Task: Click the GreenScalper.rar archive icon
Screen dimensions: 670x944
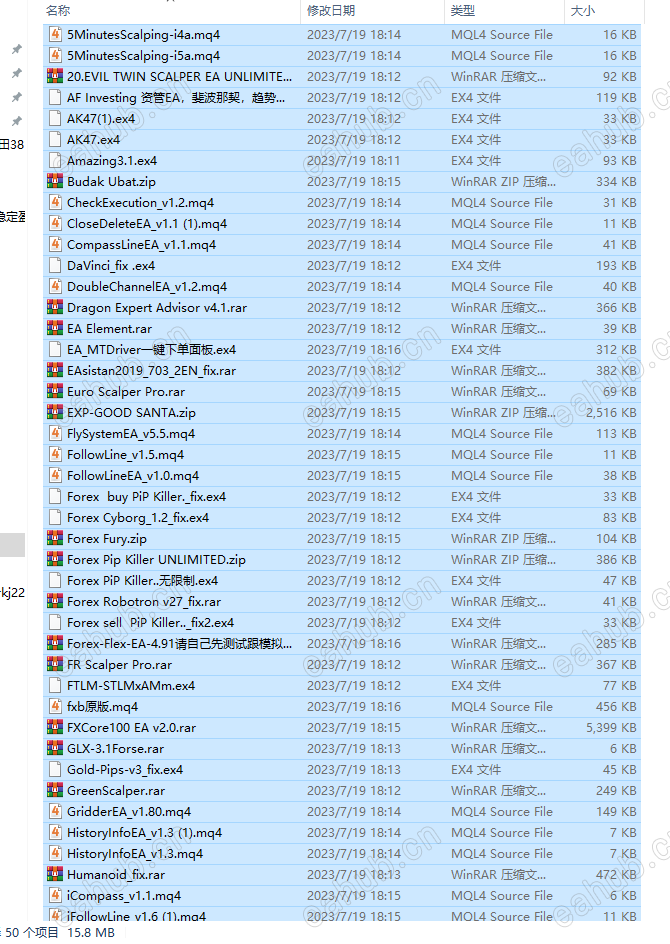Action: (55, 790)
